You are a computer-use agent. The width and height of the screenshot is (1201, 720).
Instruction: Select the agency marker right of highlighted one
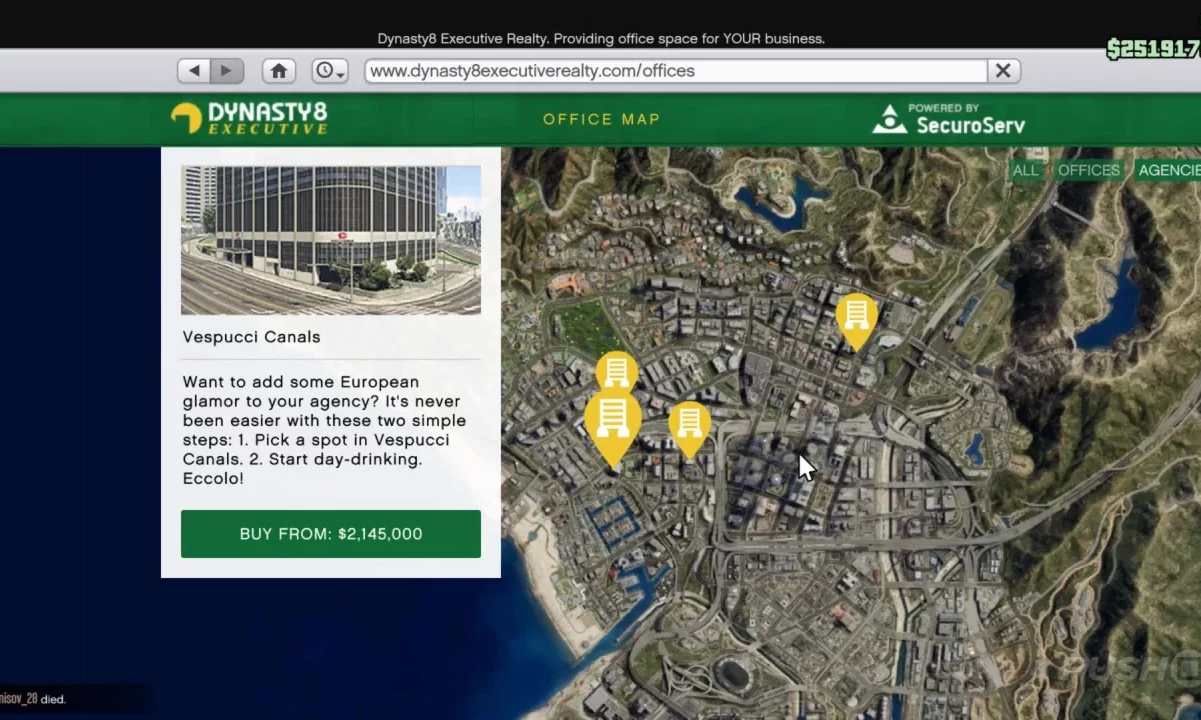point(689,429)
